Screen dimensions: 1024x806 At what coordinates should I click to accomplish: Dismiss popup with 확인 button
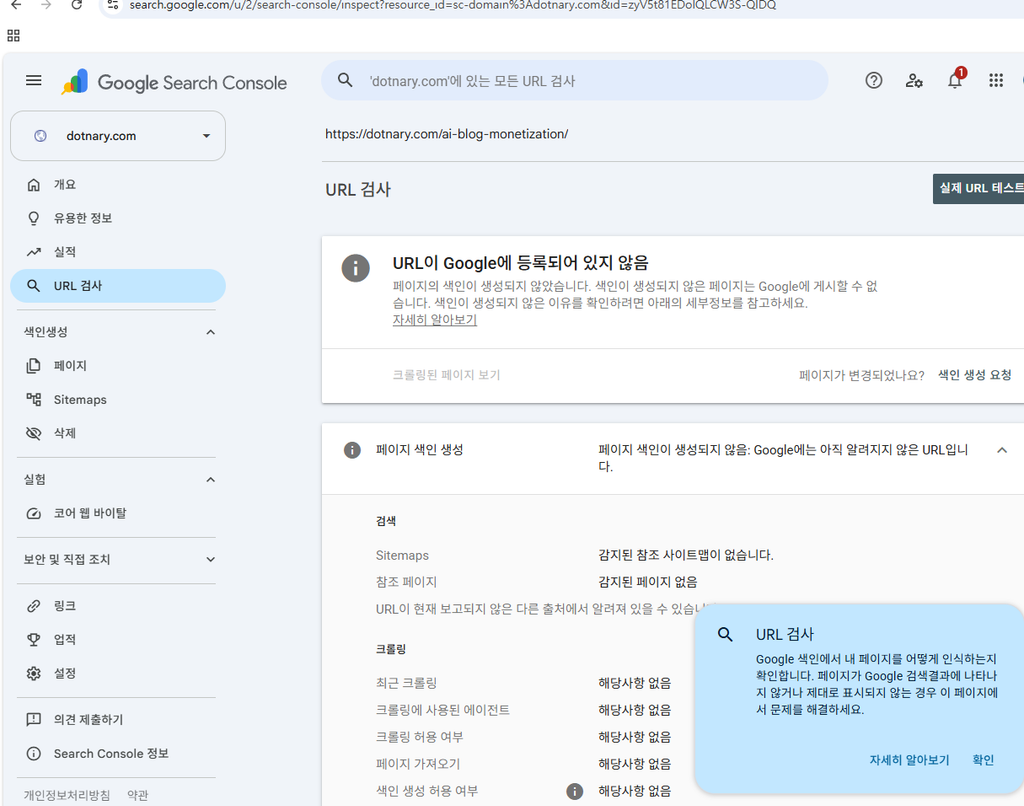tap(983, 760)
